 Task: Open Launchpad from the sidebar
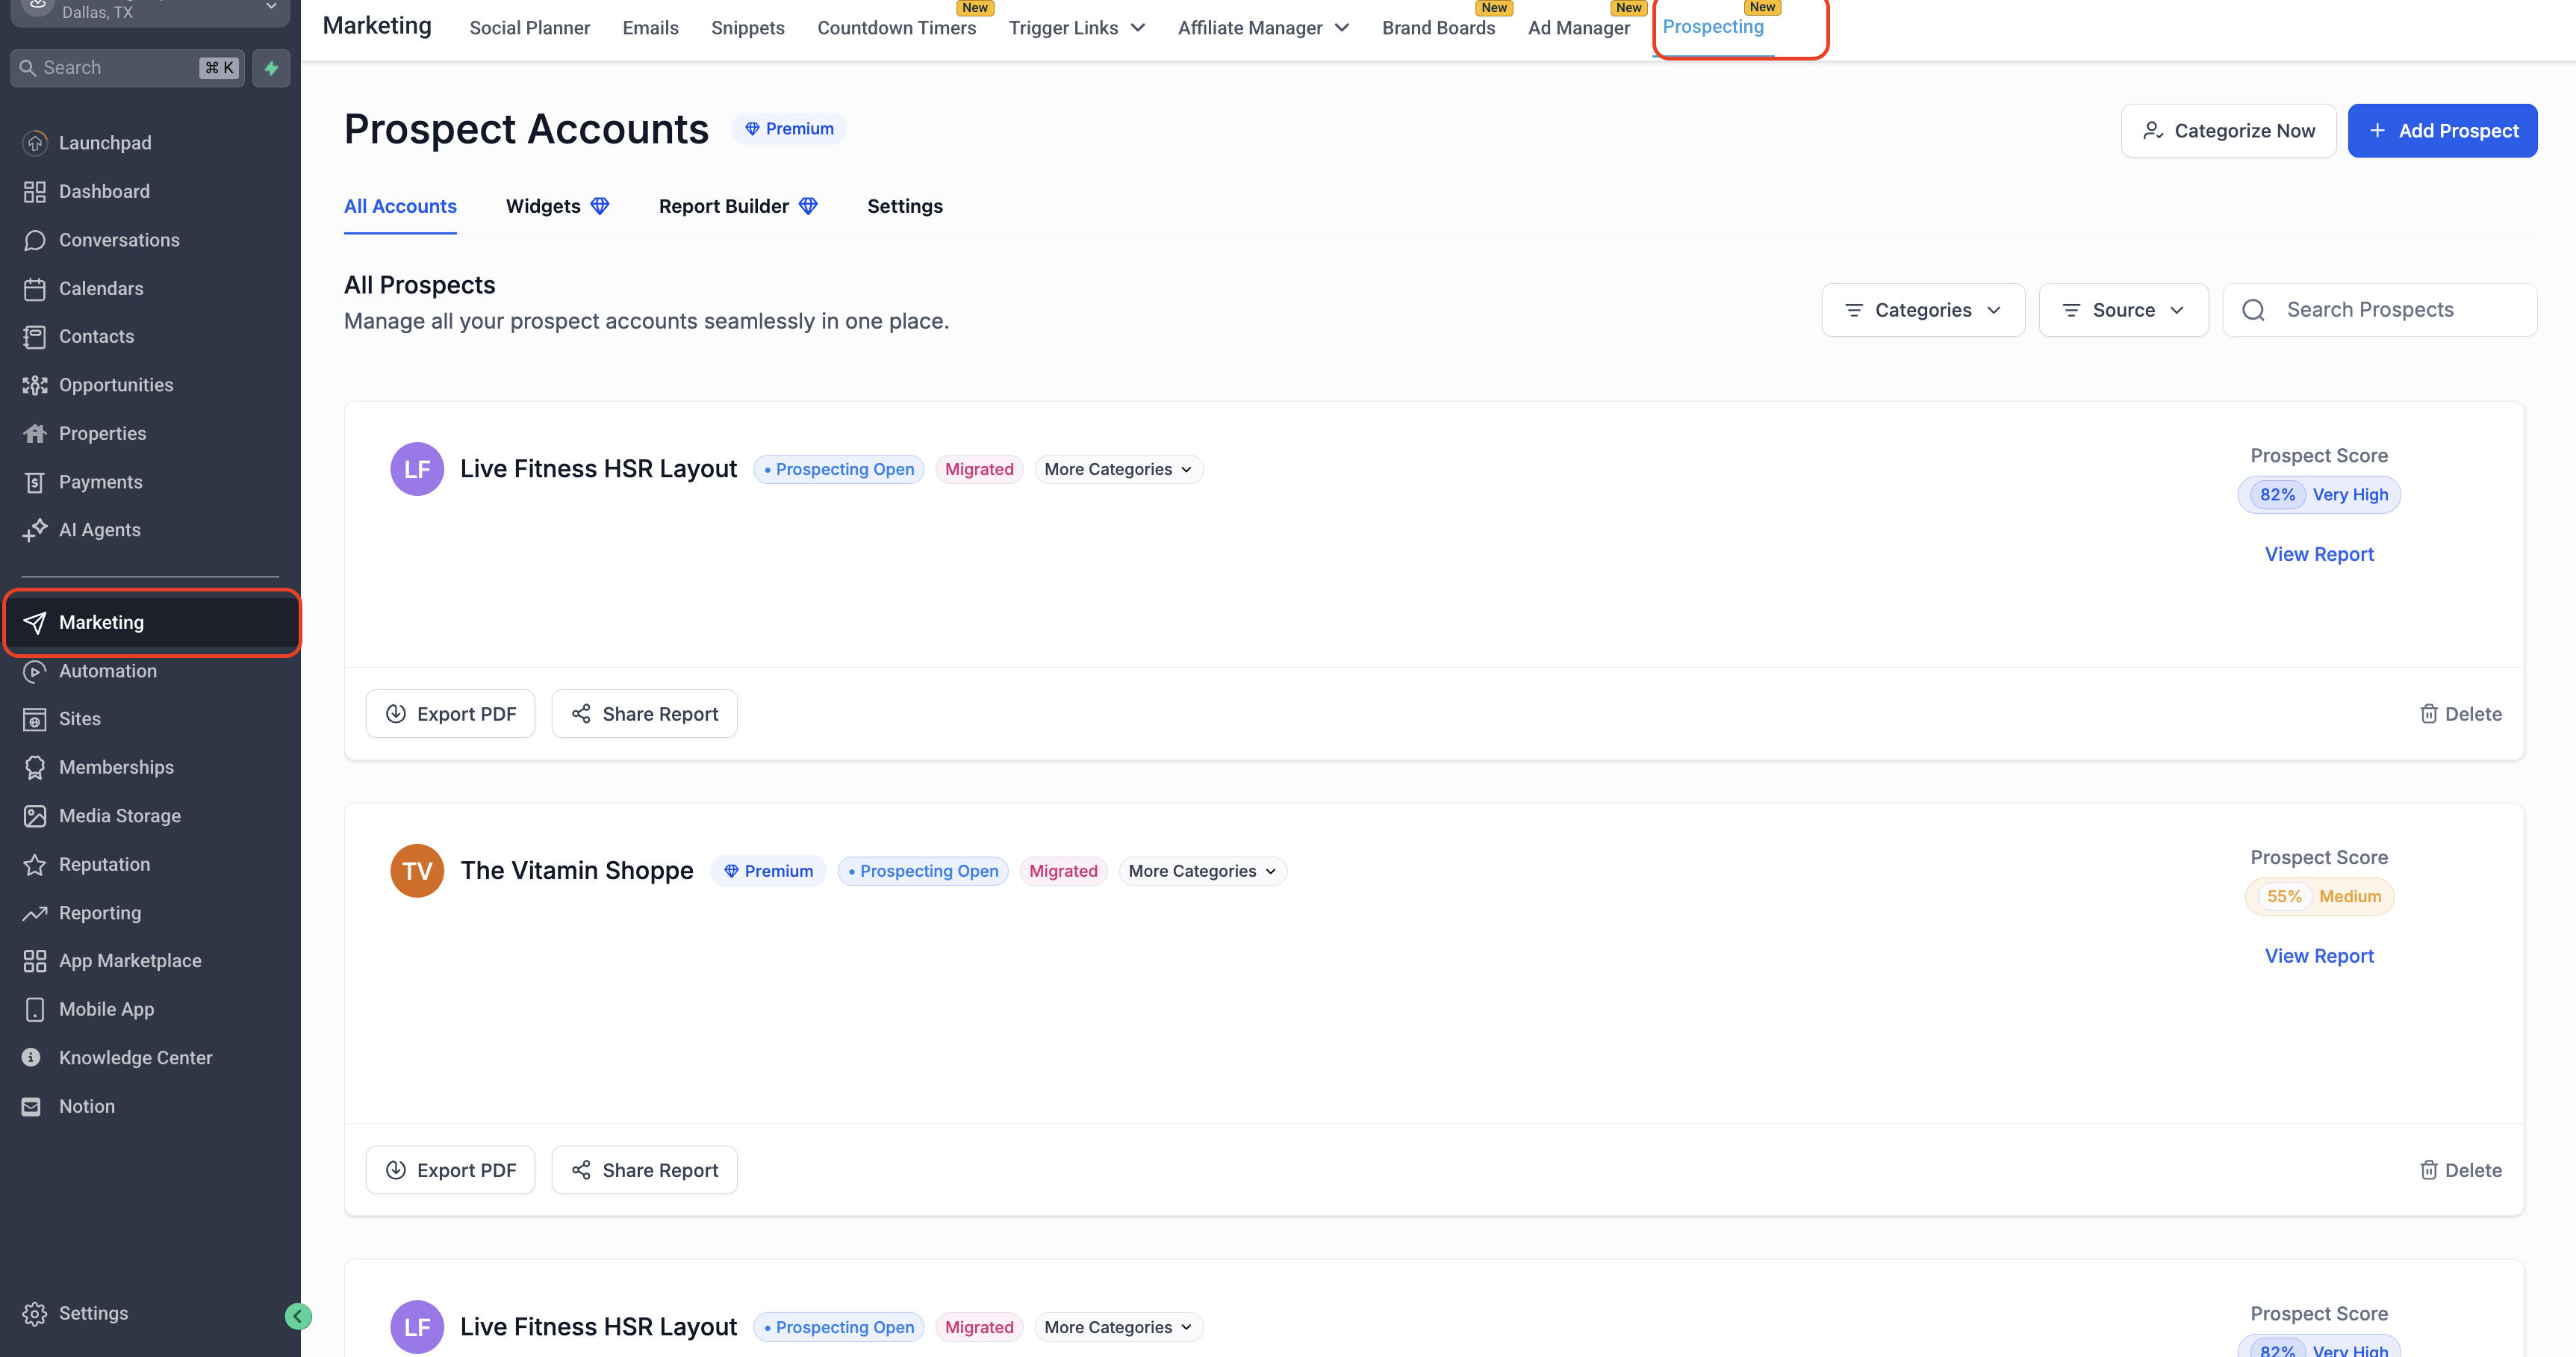[104, 143]
